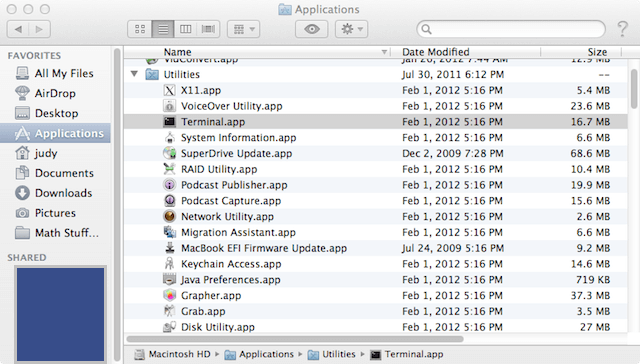Click the 719 KB size cell

click(x=593, y=280)
